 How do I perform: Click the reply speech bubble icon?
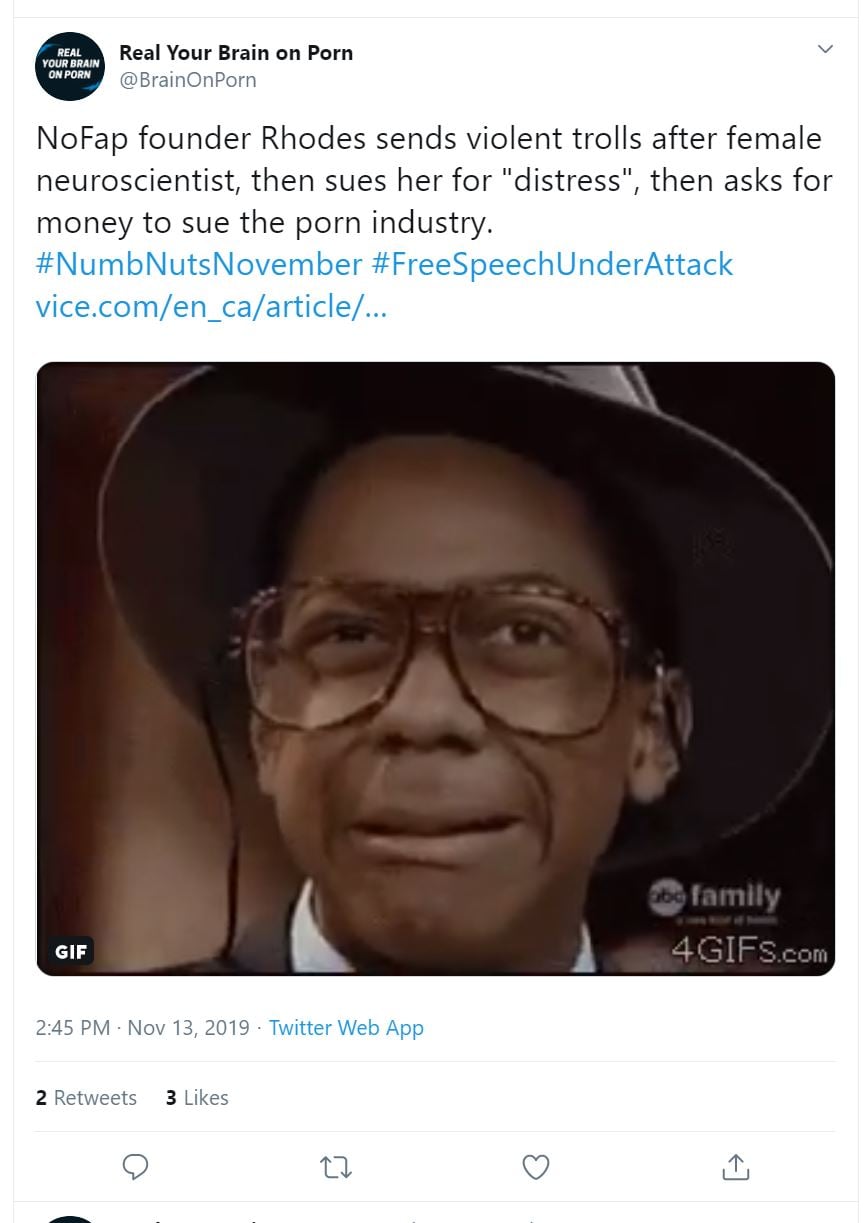tap(135, 1166)
